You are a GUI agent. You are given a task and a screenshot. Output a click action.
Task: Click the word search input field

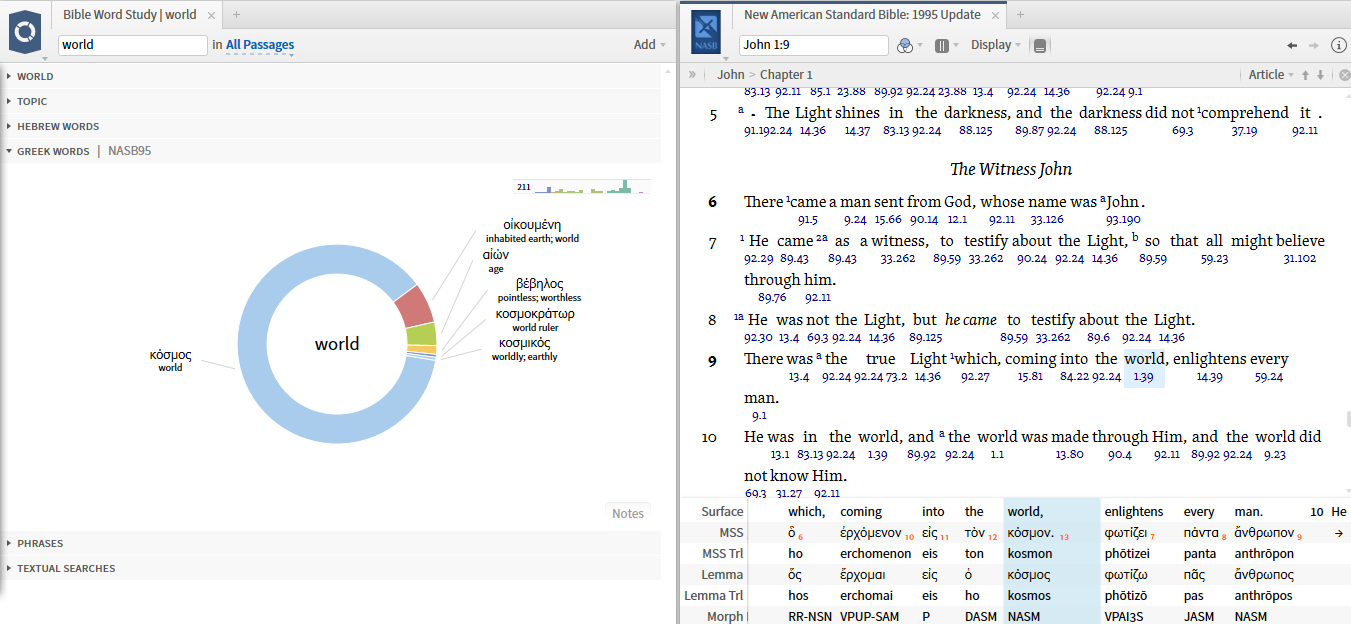pyautogui.click(x=133, y=45)
